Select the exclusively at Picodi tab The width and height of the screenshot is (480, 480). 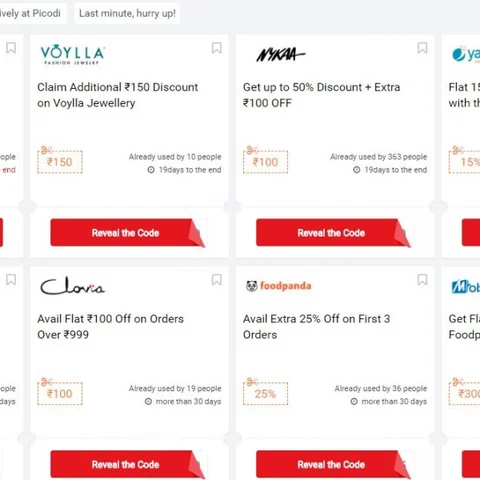click(30, 13)
